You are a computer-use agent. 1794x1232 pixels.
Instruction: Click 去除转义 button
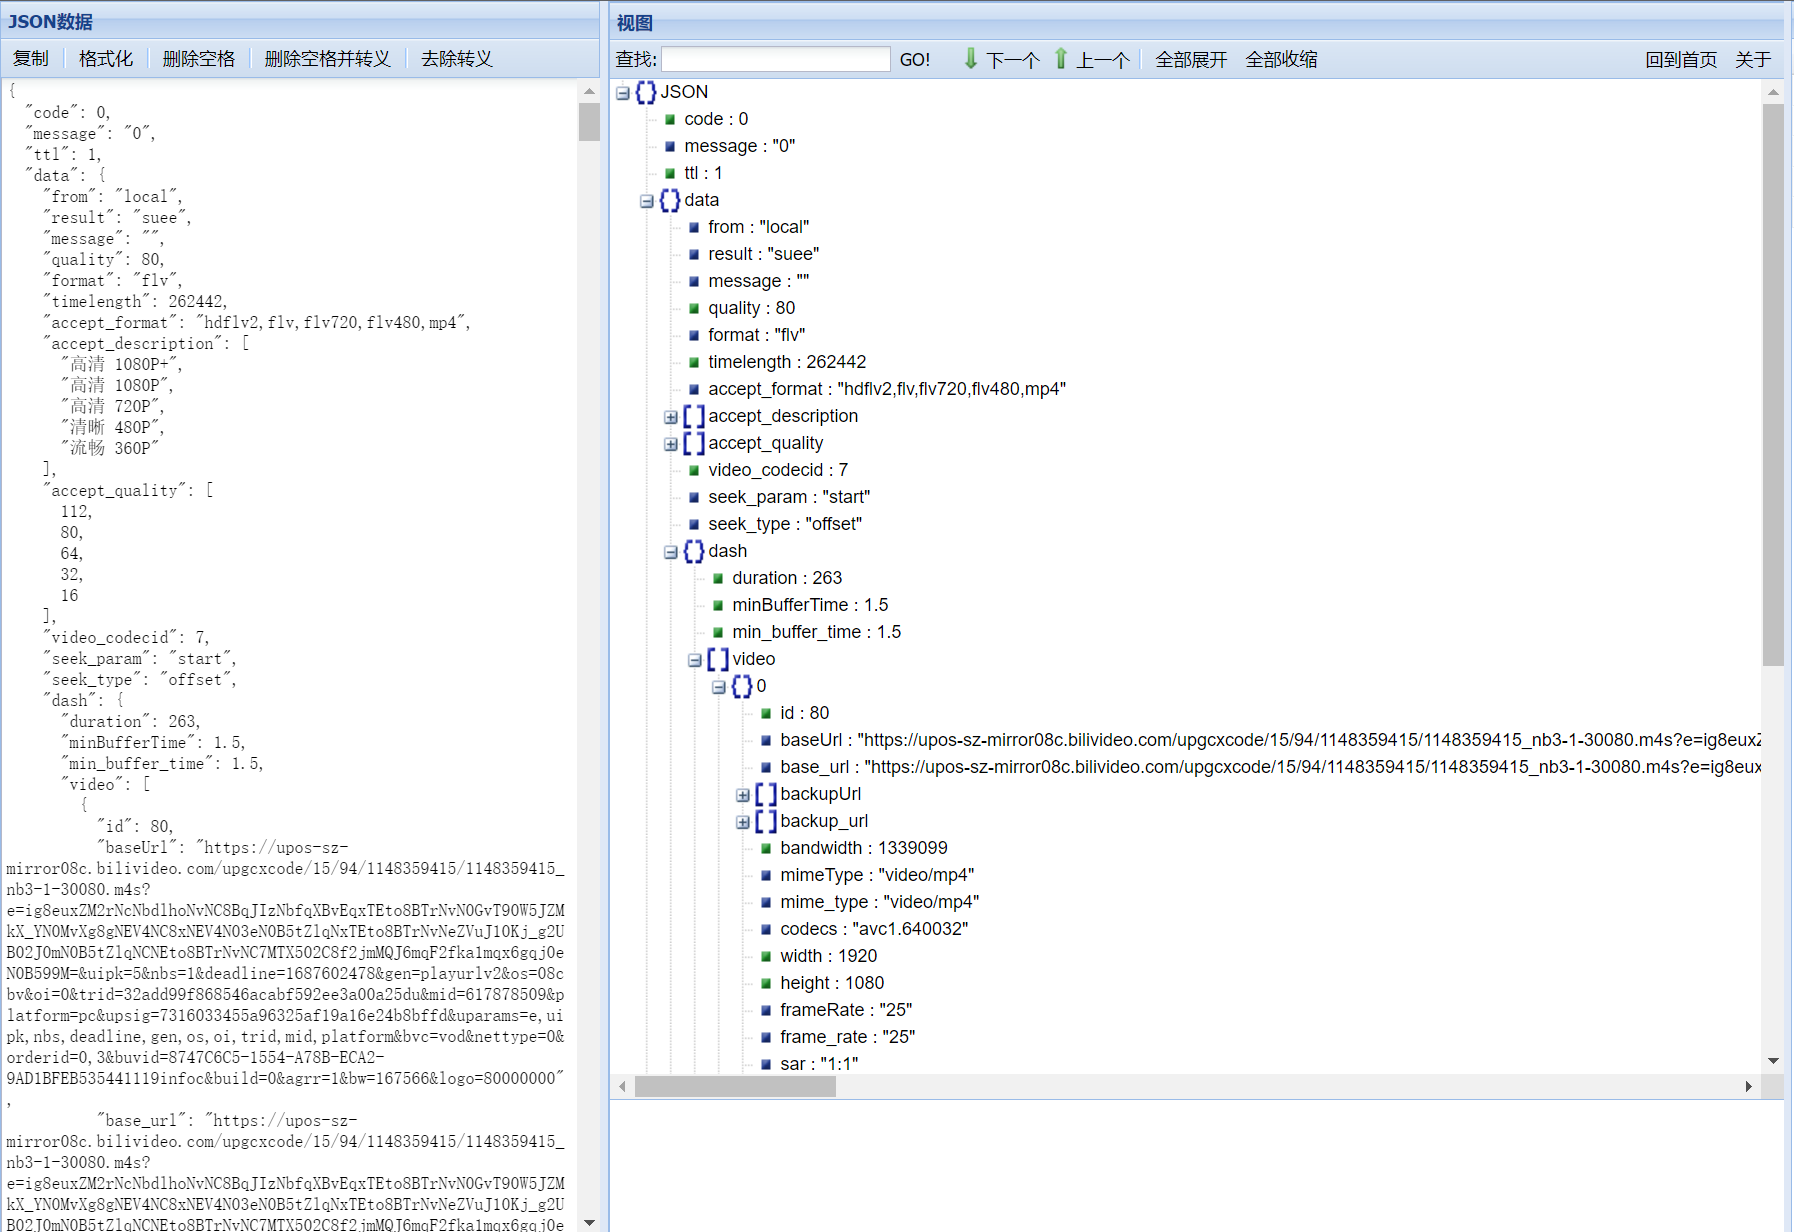click(457, 59)
